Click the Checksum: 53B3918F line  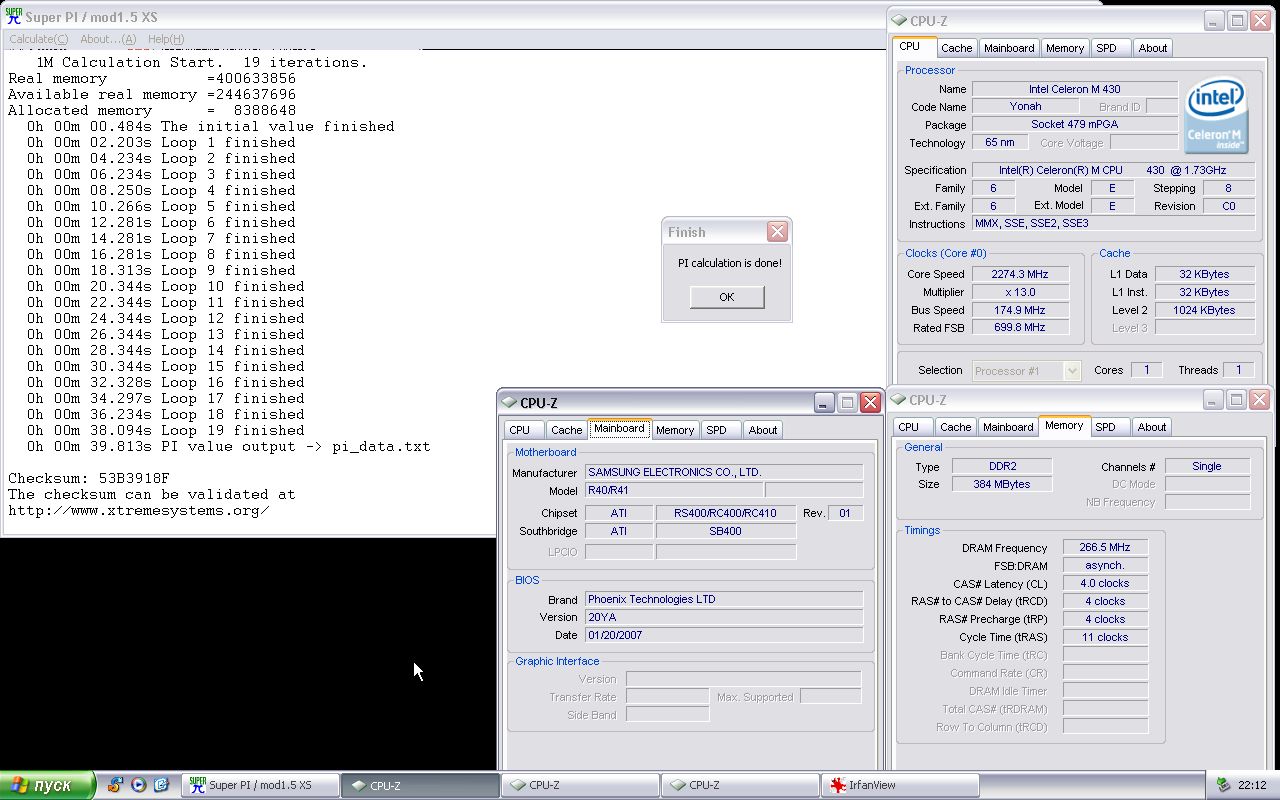point(89,478)
